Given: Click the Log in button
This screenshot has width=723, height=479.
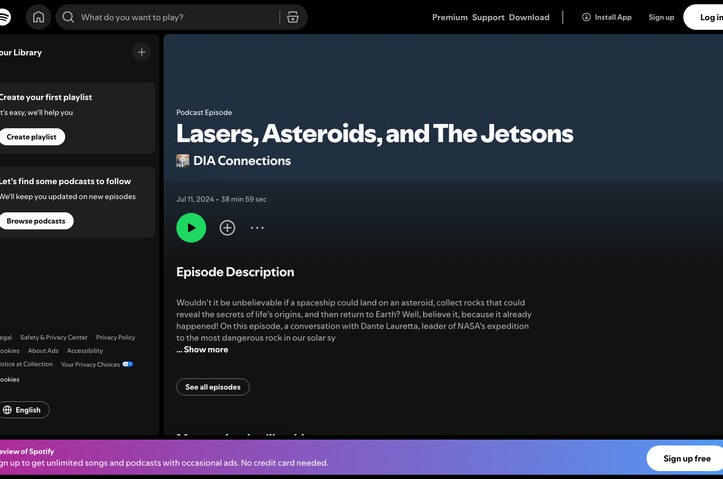Looking at the screenshot, I should click(x=703, y=17).
